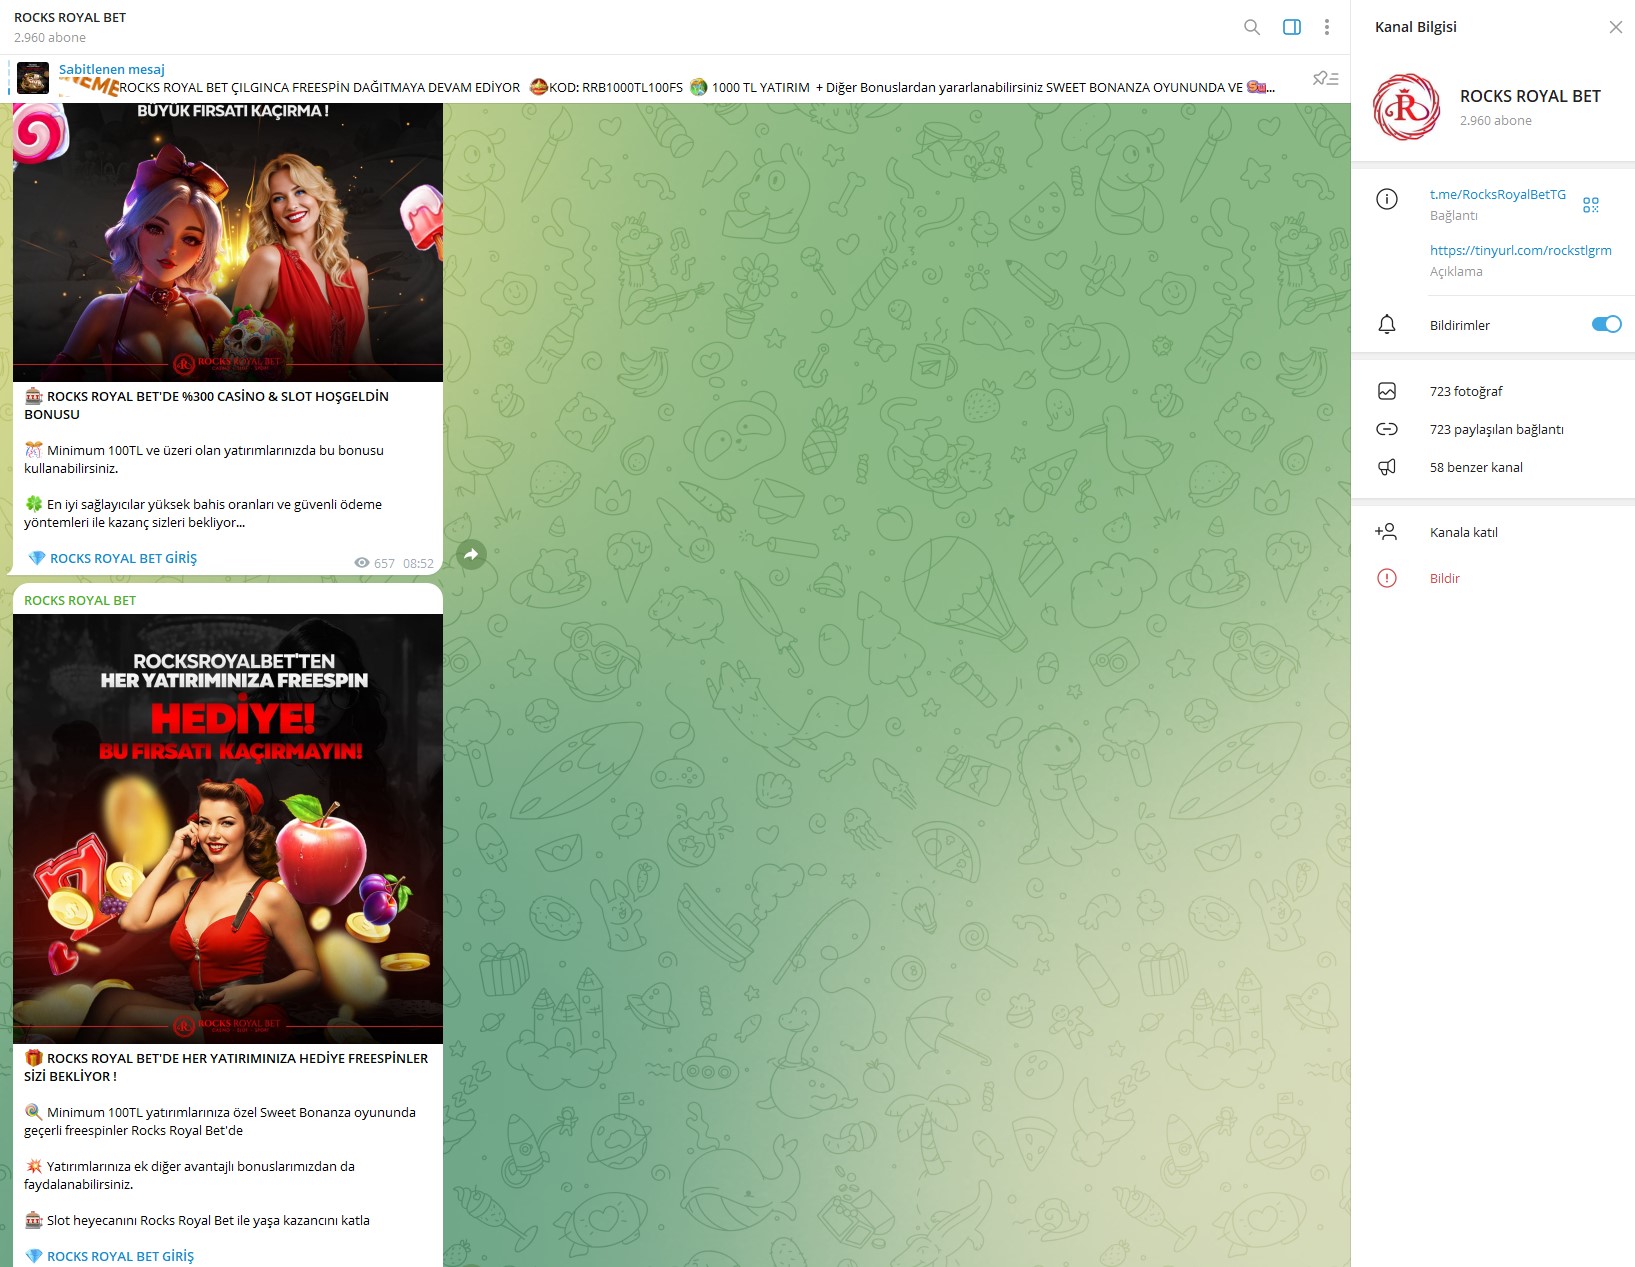Screen dimensions: 1635x1267
Task: Click the forward arrow beside the first post
Action: 471,554
